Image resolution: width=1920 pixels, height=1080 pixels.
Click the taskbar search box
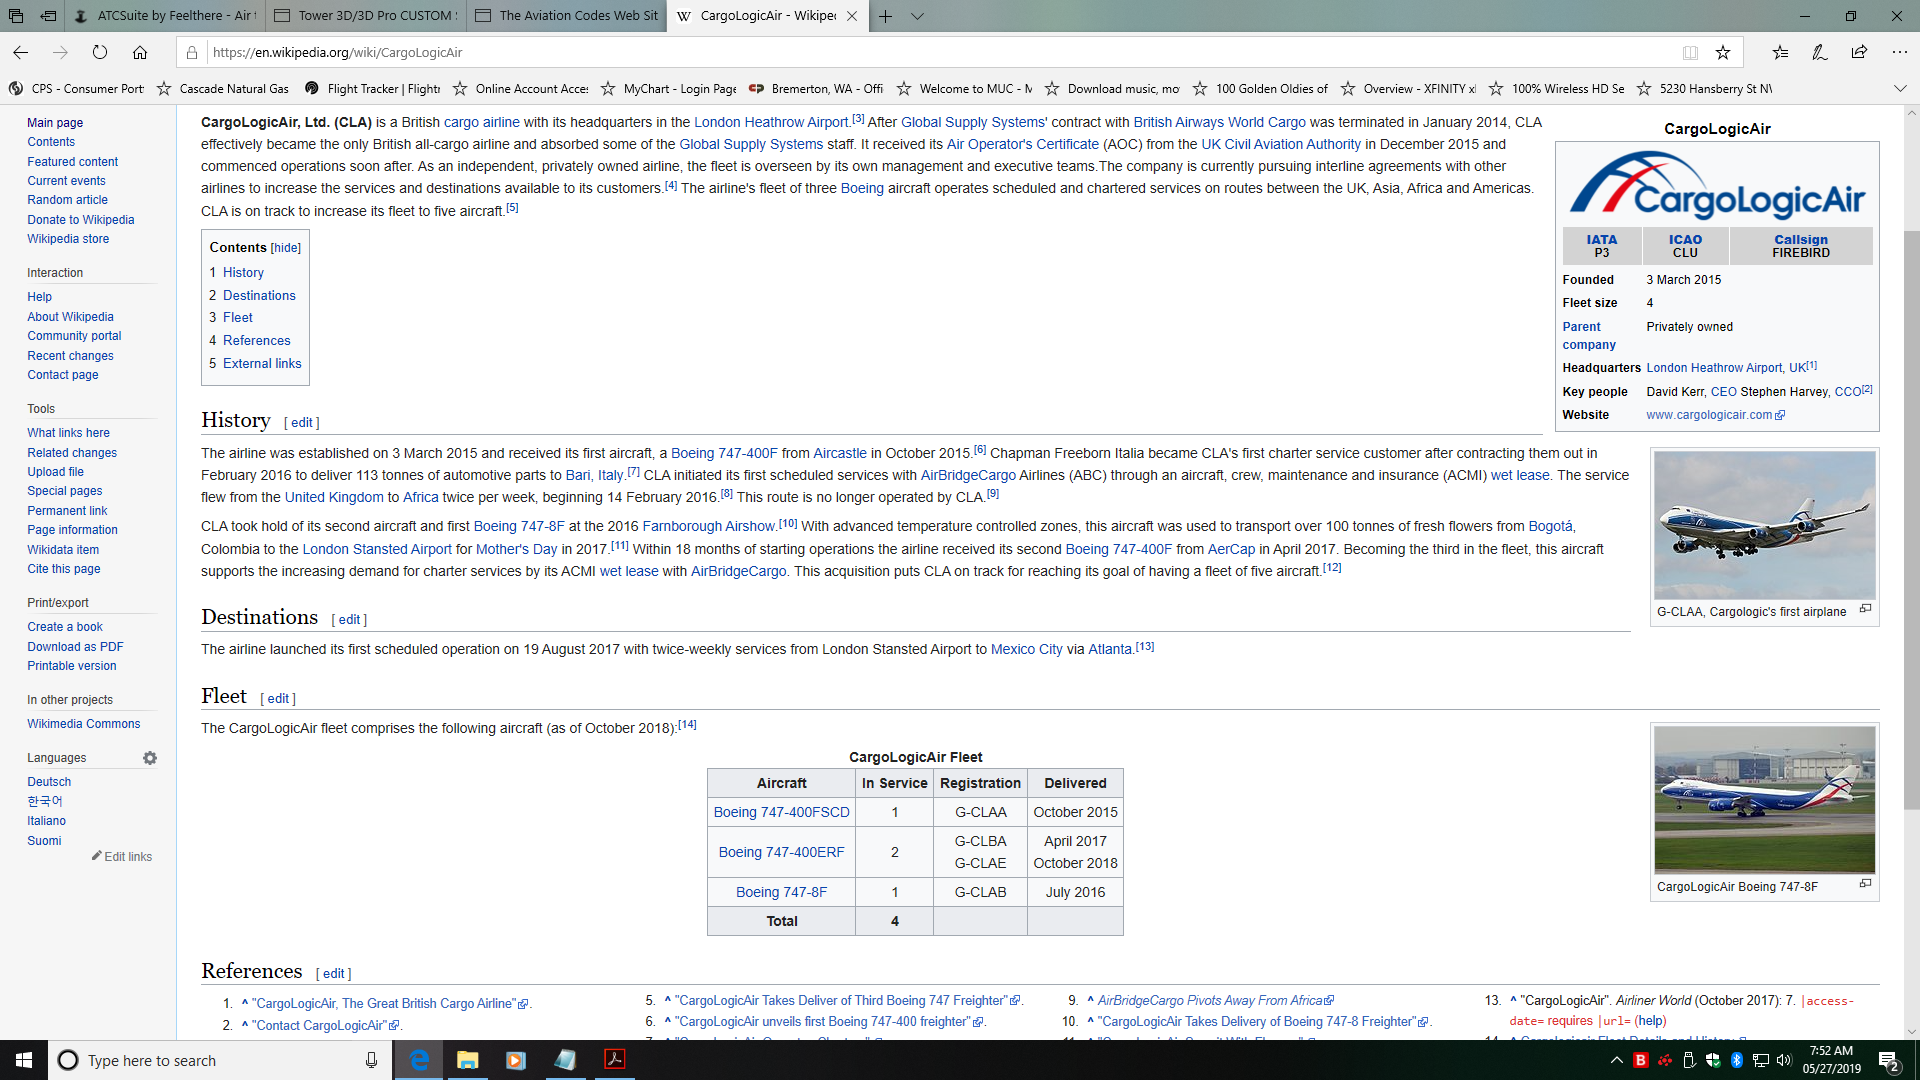click(220, 1060)
